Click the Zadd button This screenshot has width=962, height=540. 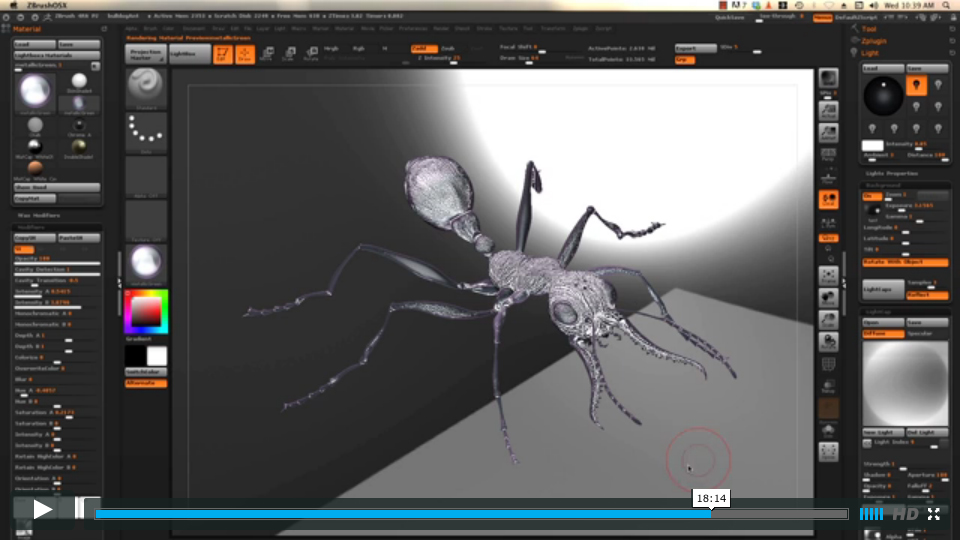click(423, 48)
